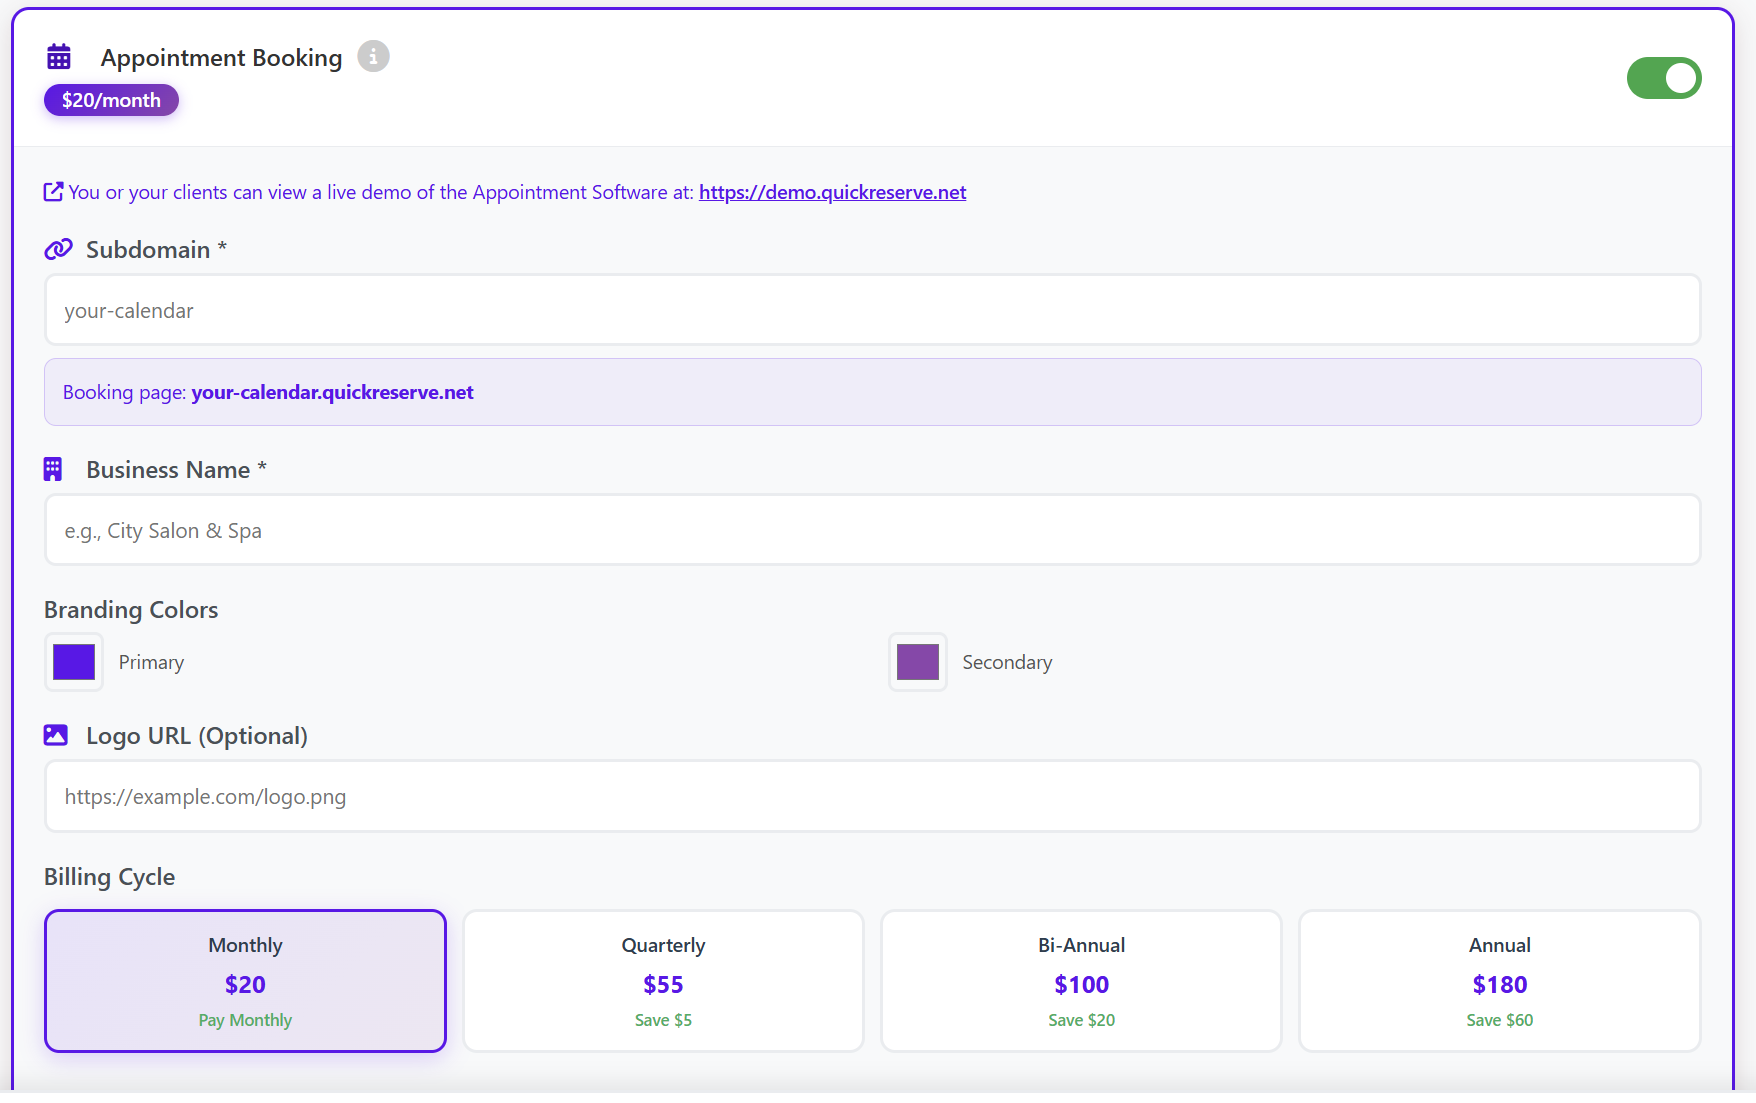Image resolution: width=1756 pixels, height=1103 pixels.
Task: Open the Primary branding color picker
Action: tap(74, 662)
